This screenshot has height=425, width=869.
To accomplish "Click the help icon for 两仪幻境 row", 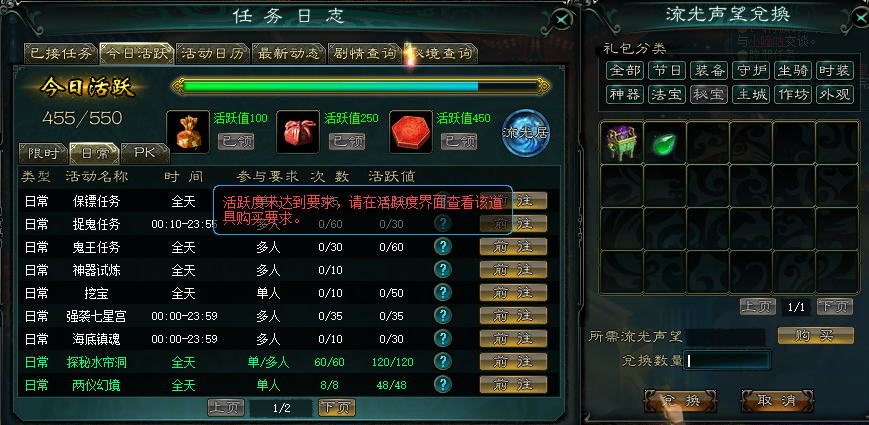I will pyautogui.click(x=442, y=384).
